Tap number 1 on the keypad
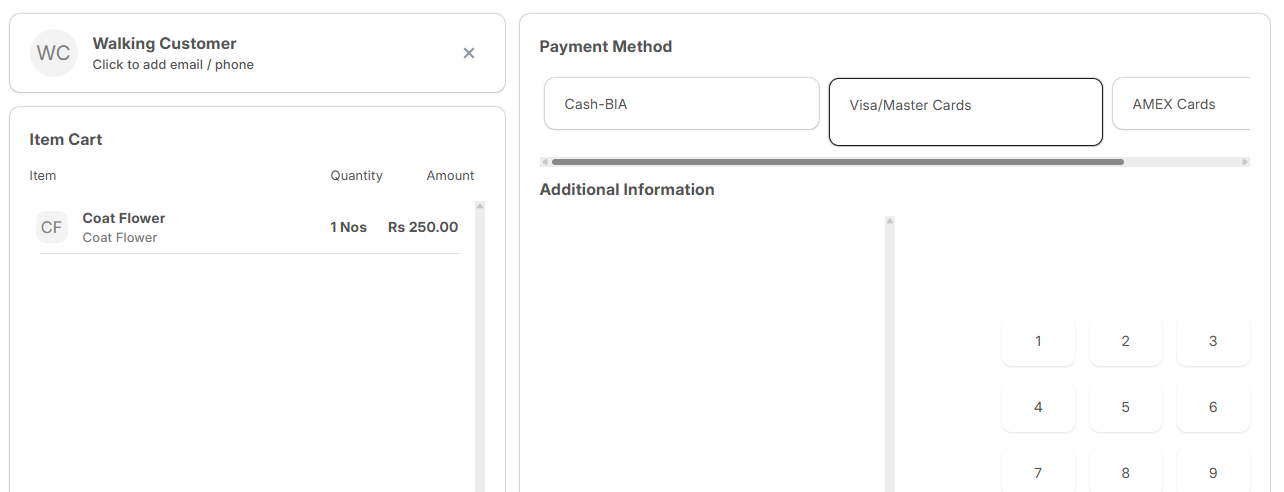This screenshot has height=492, width=1284. tap(1038, 341)
